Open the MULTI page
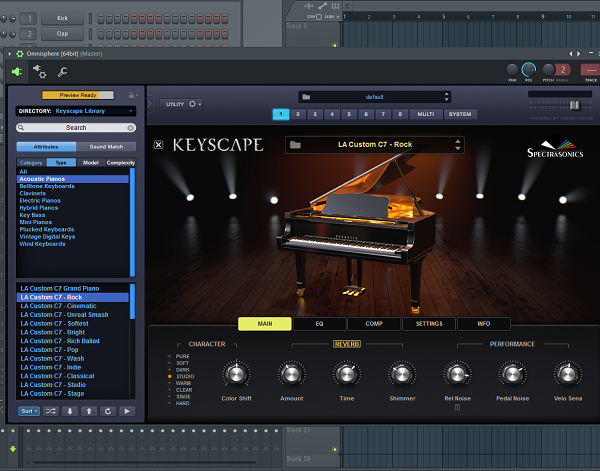 click(x=426, y=114)
